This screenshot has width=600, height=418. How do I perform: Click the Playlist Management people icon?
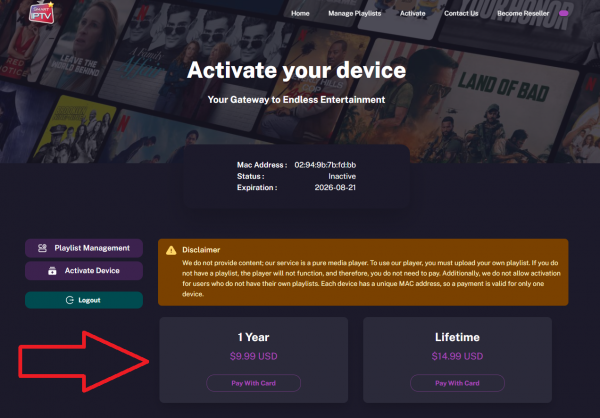coord(42,248)
